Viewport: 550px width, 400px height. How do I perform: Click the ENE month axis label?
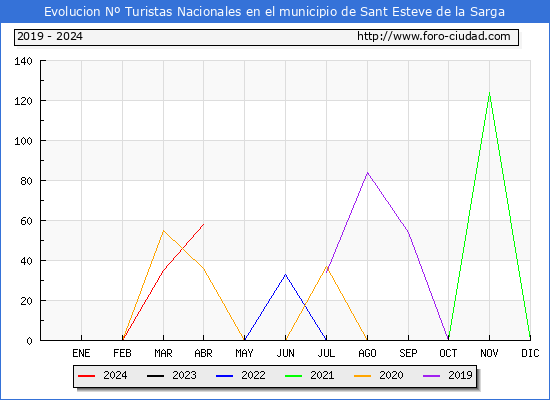[81, 353]
